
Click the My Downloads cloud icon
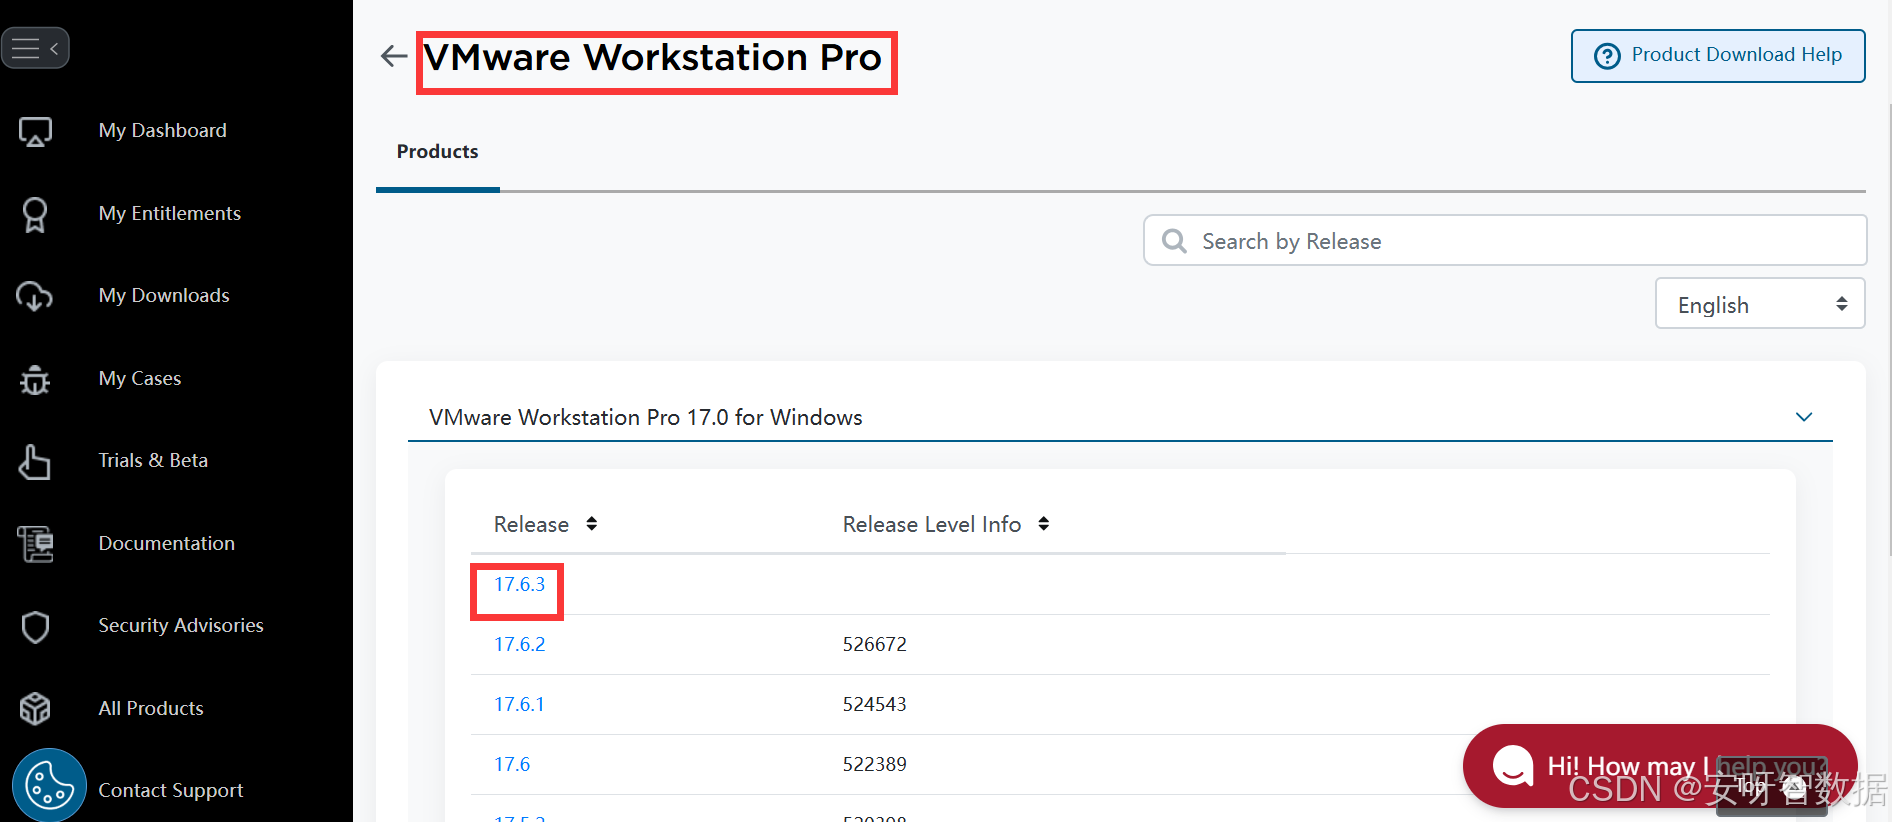pyautogui.click(x=35, y=296)
